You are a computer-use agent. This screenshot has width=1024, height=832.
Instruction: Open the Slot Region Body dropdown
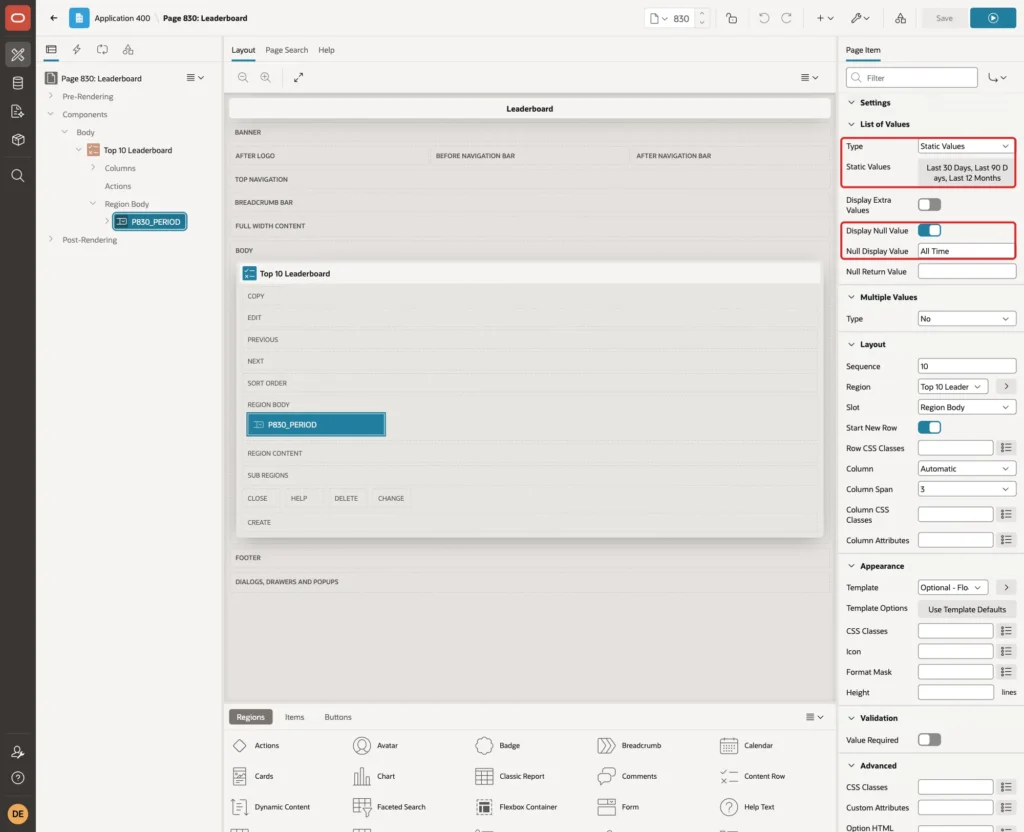(x=967, y=408)
